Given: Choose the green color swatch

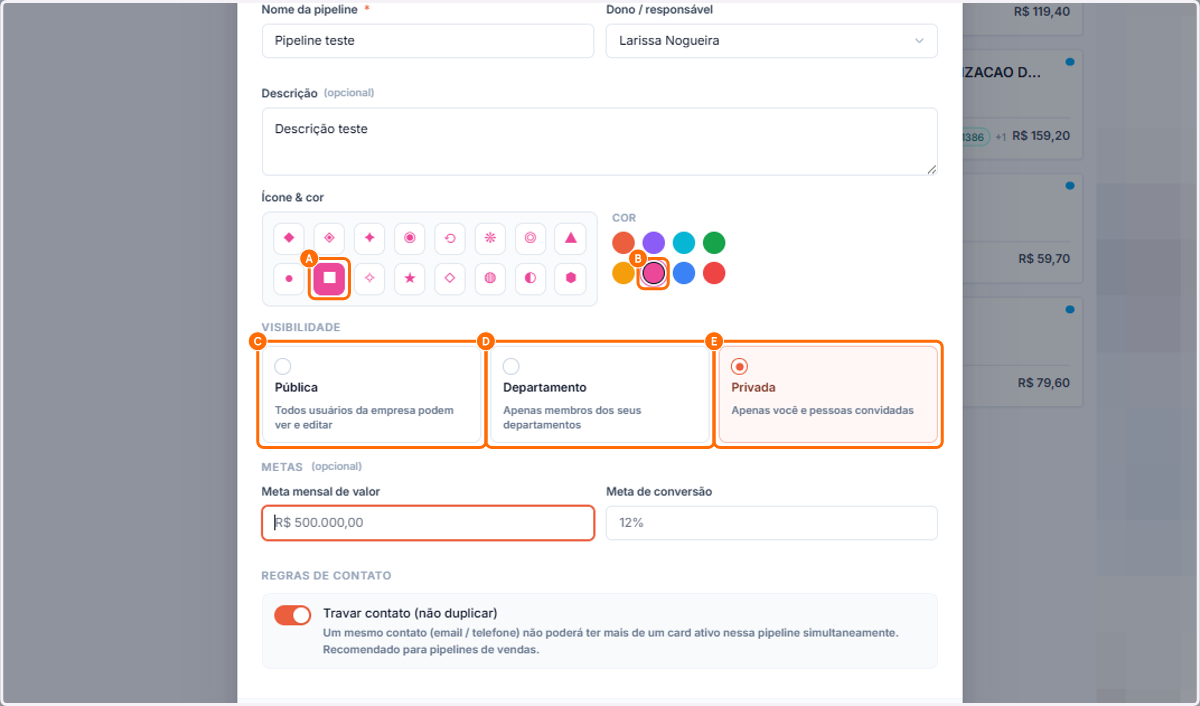Looking at the screenshot, I should click(714, 242).
